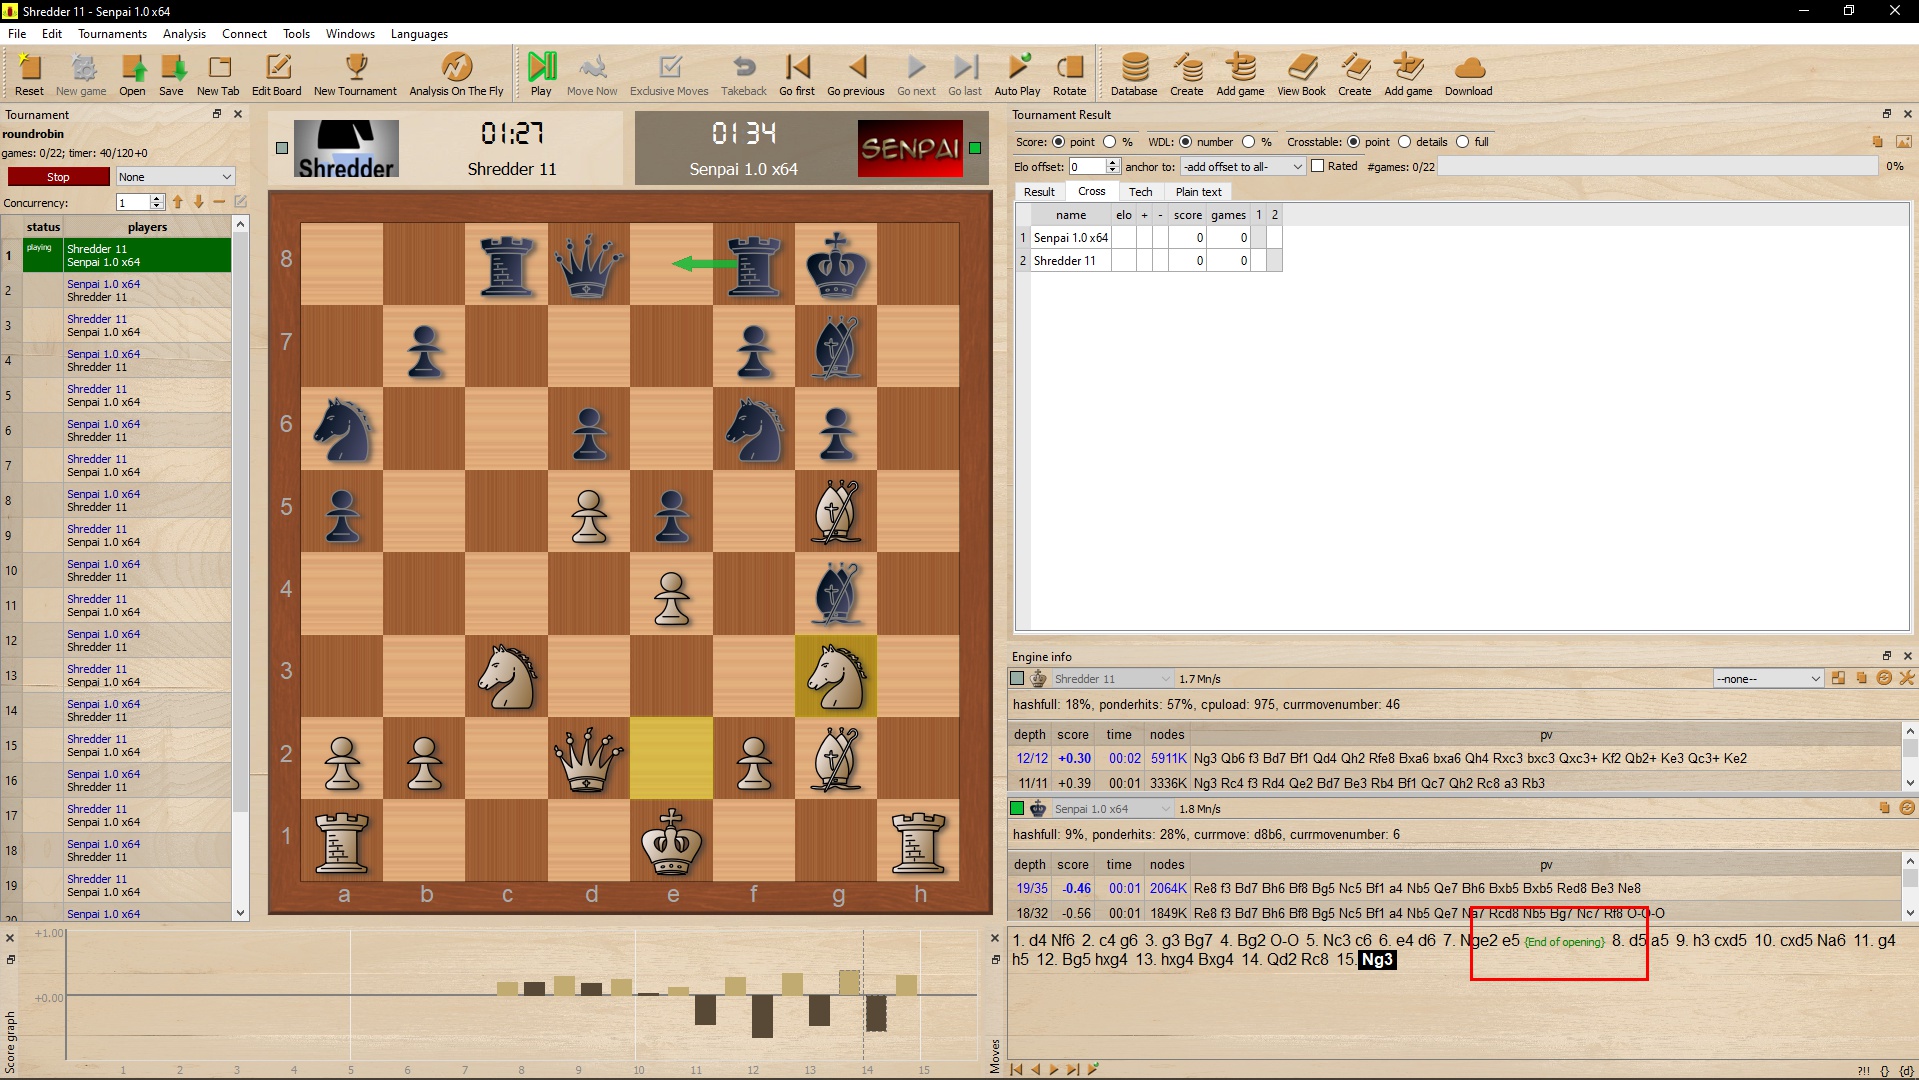Image resolution: width=1919 pixels, height=1080 pixels.
Task: Click the red Stop button
Action: (58, 177)
